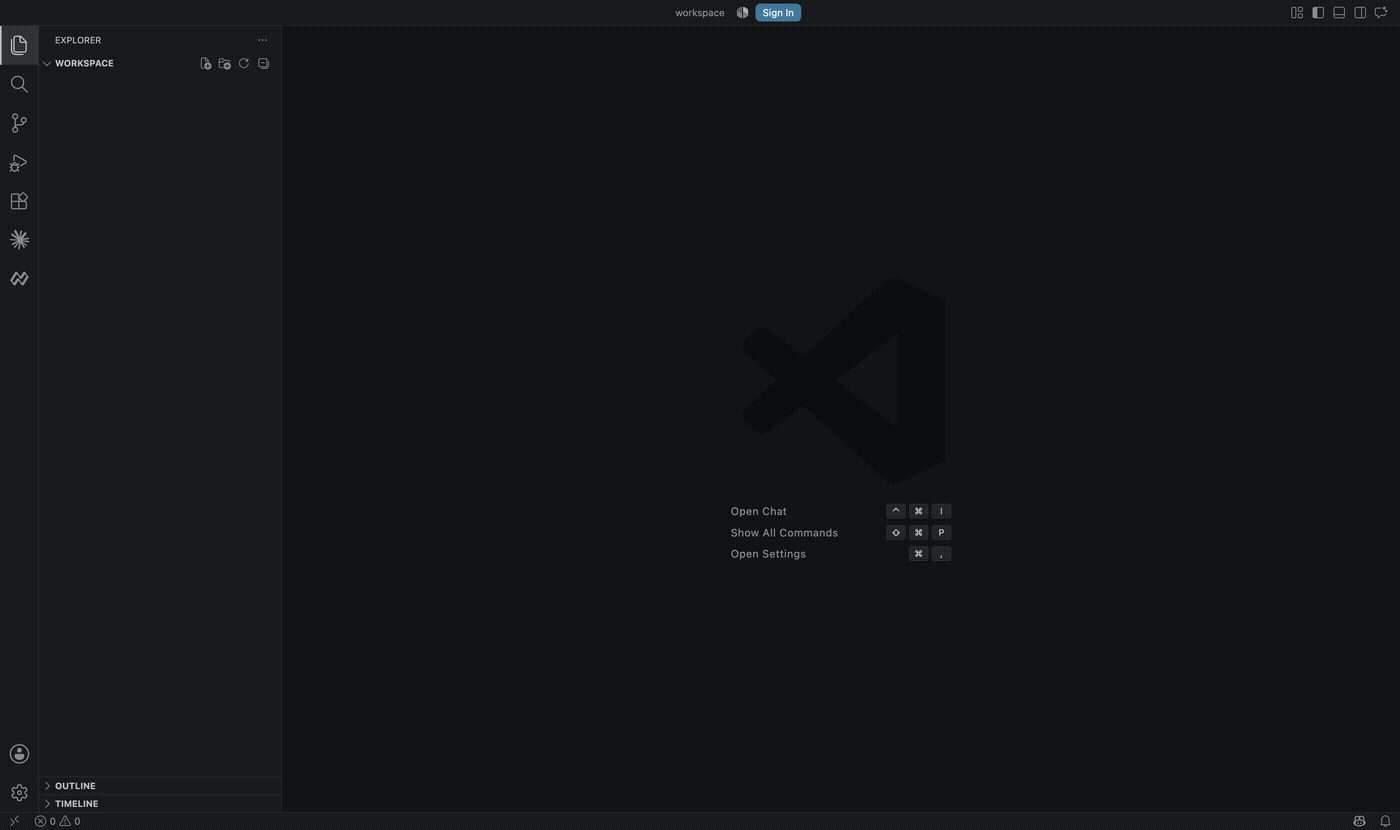This screenshot has height=830, width=1400.
Task: Toggle the primary side bar
Action: [x=1318, y=13]
